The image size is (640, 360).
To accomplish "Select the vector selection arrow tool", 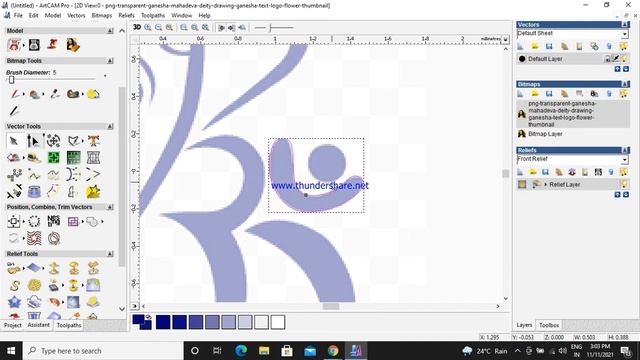I will (x=14, y=141).
